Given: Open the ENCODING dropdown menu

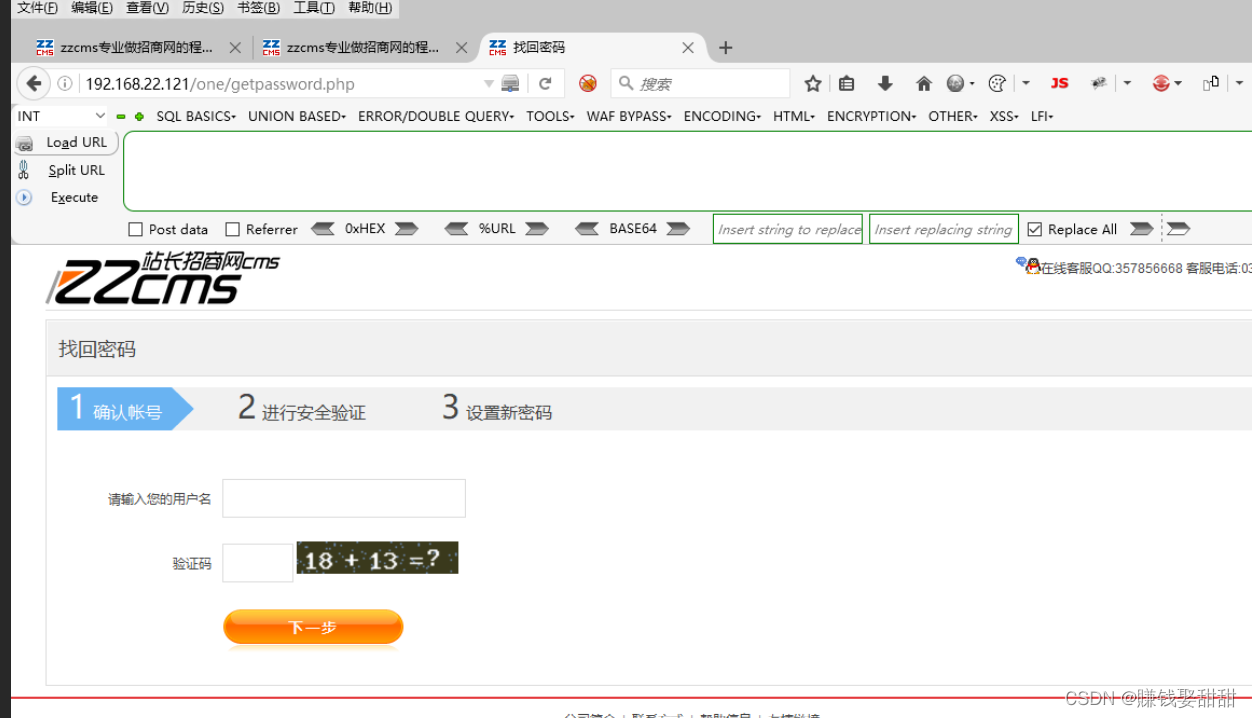Looking at the screenshot, I should point(722,116).
